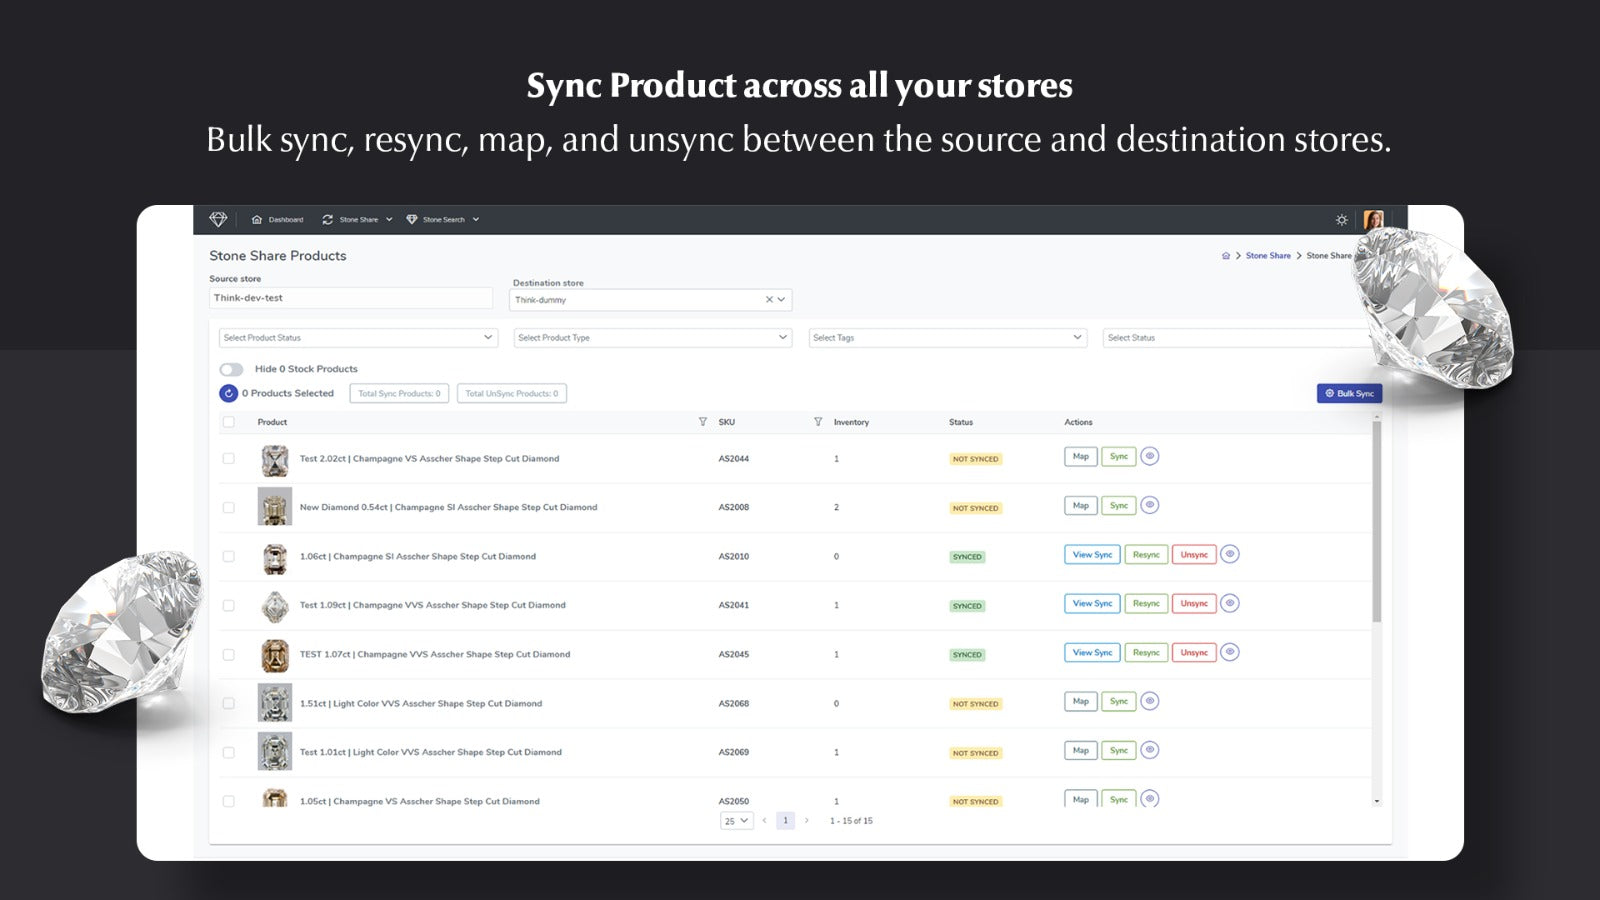Viewport: 1600px width, 900px height.
Task: Open the Stone Search menu
Action: [x=443, y=219]
